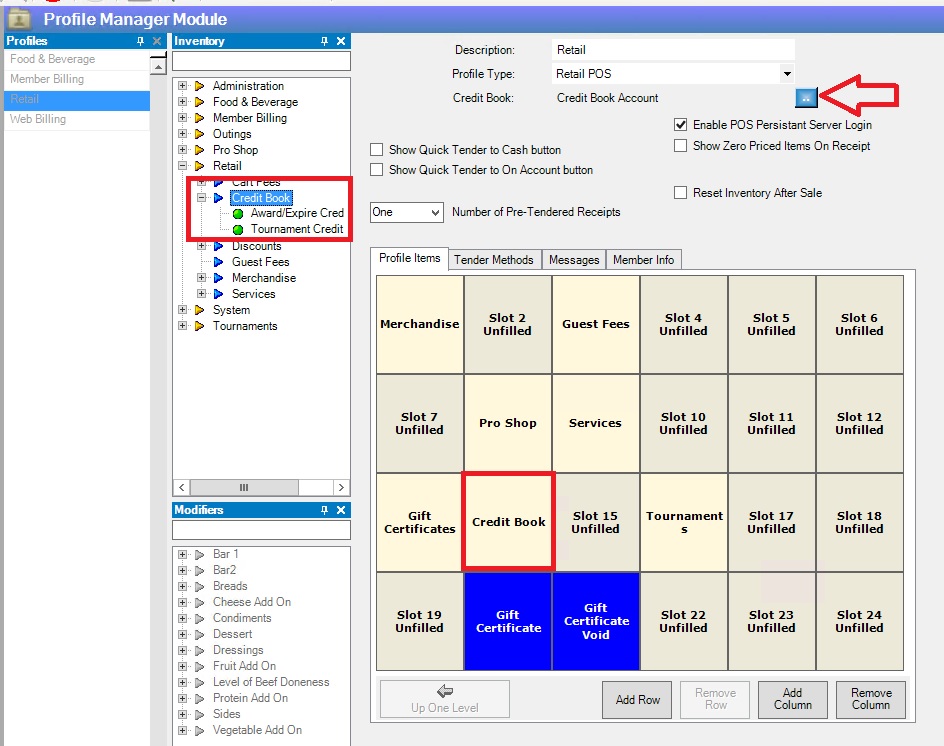Pin the Inventory panel with pushpin icon

(x=324, y=41)
